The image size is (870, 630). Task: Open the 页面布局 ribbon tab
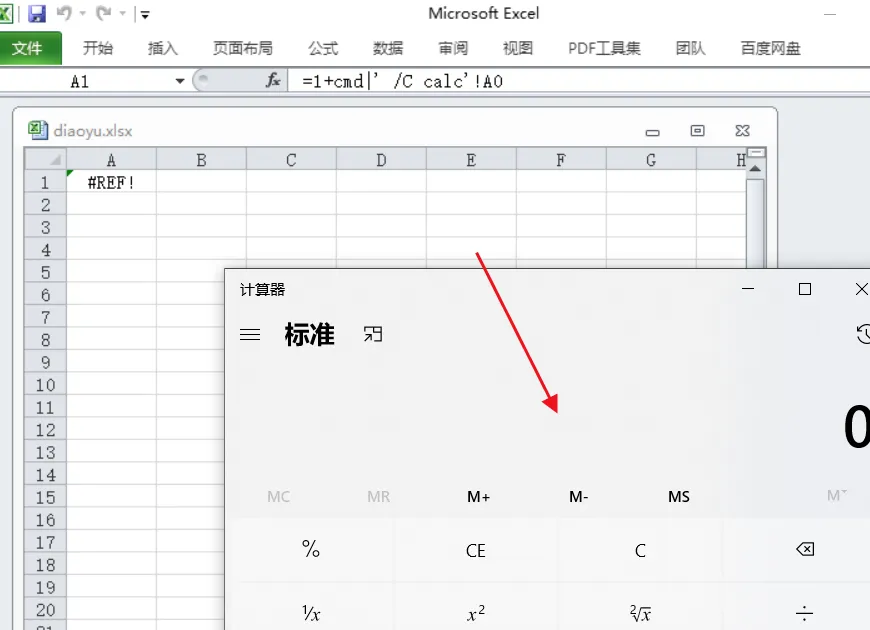point(243,48)
